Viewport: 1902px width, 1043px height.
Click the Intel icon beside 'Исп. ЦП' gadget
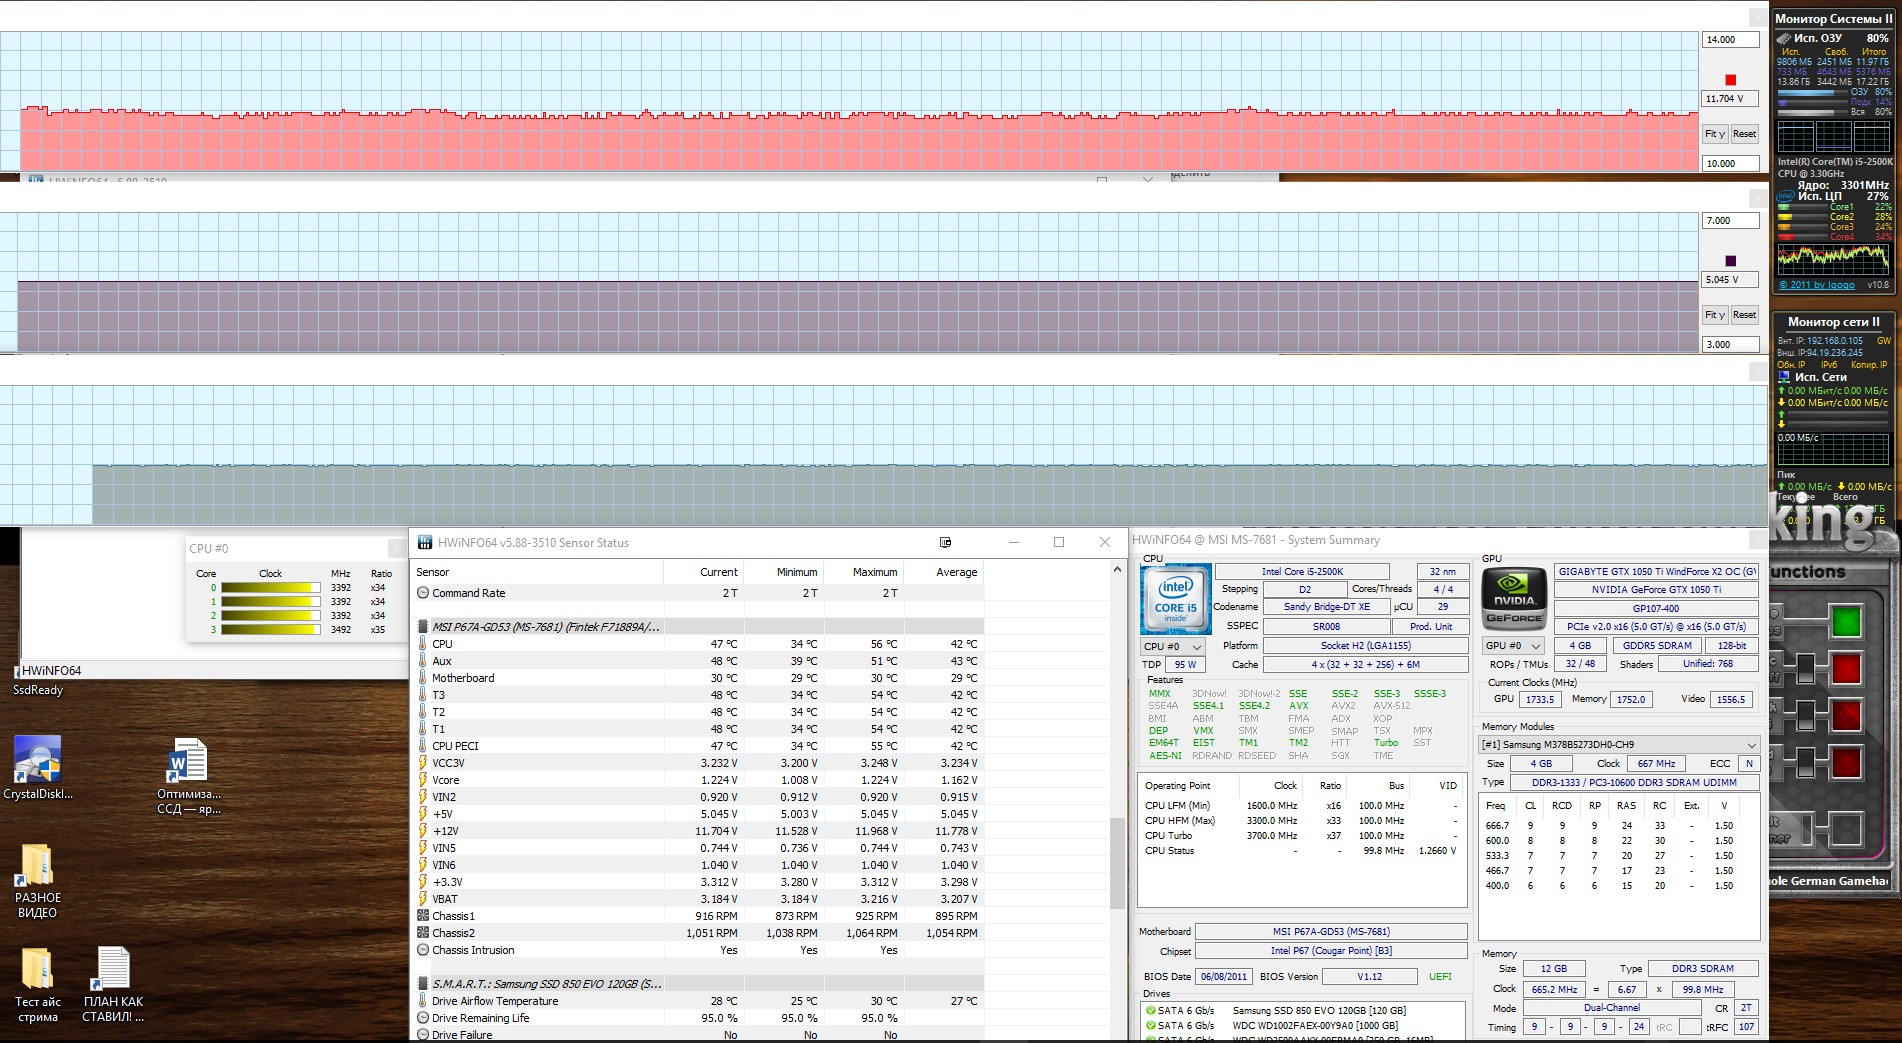1785,196
